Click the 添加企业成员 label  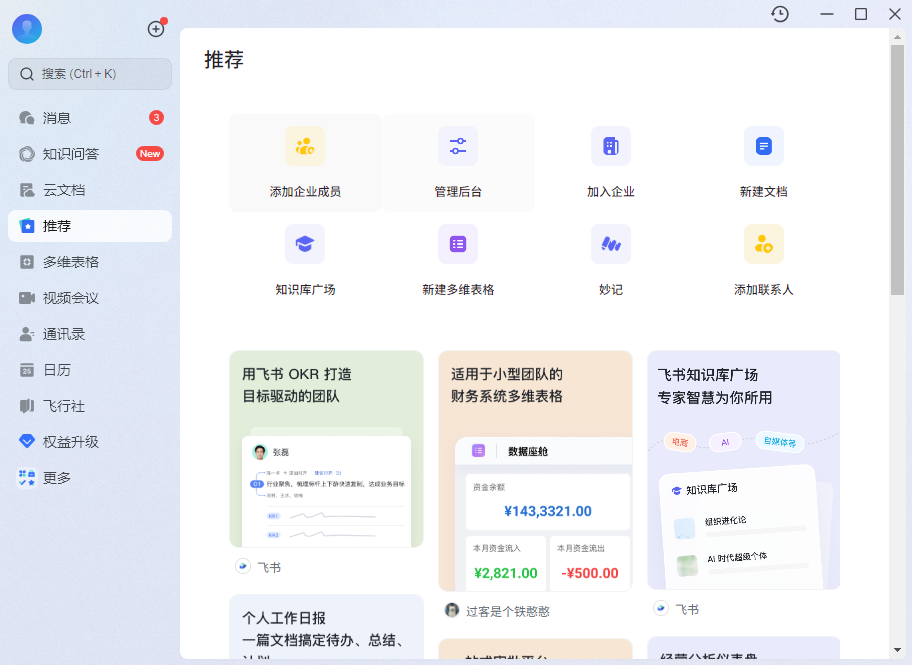point(305,192)
